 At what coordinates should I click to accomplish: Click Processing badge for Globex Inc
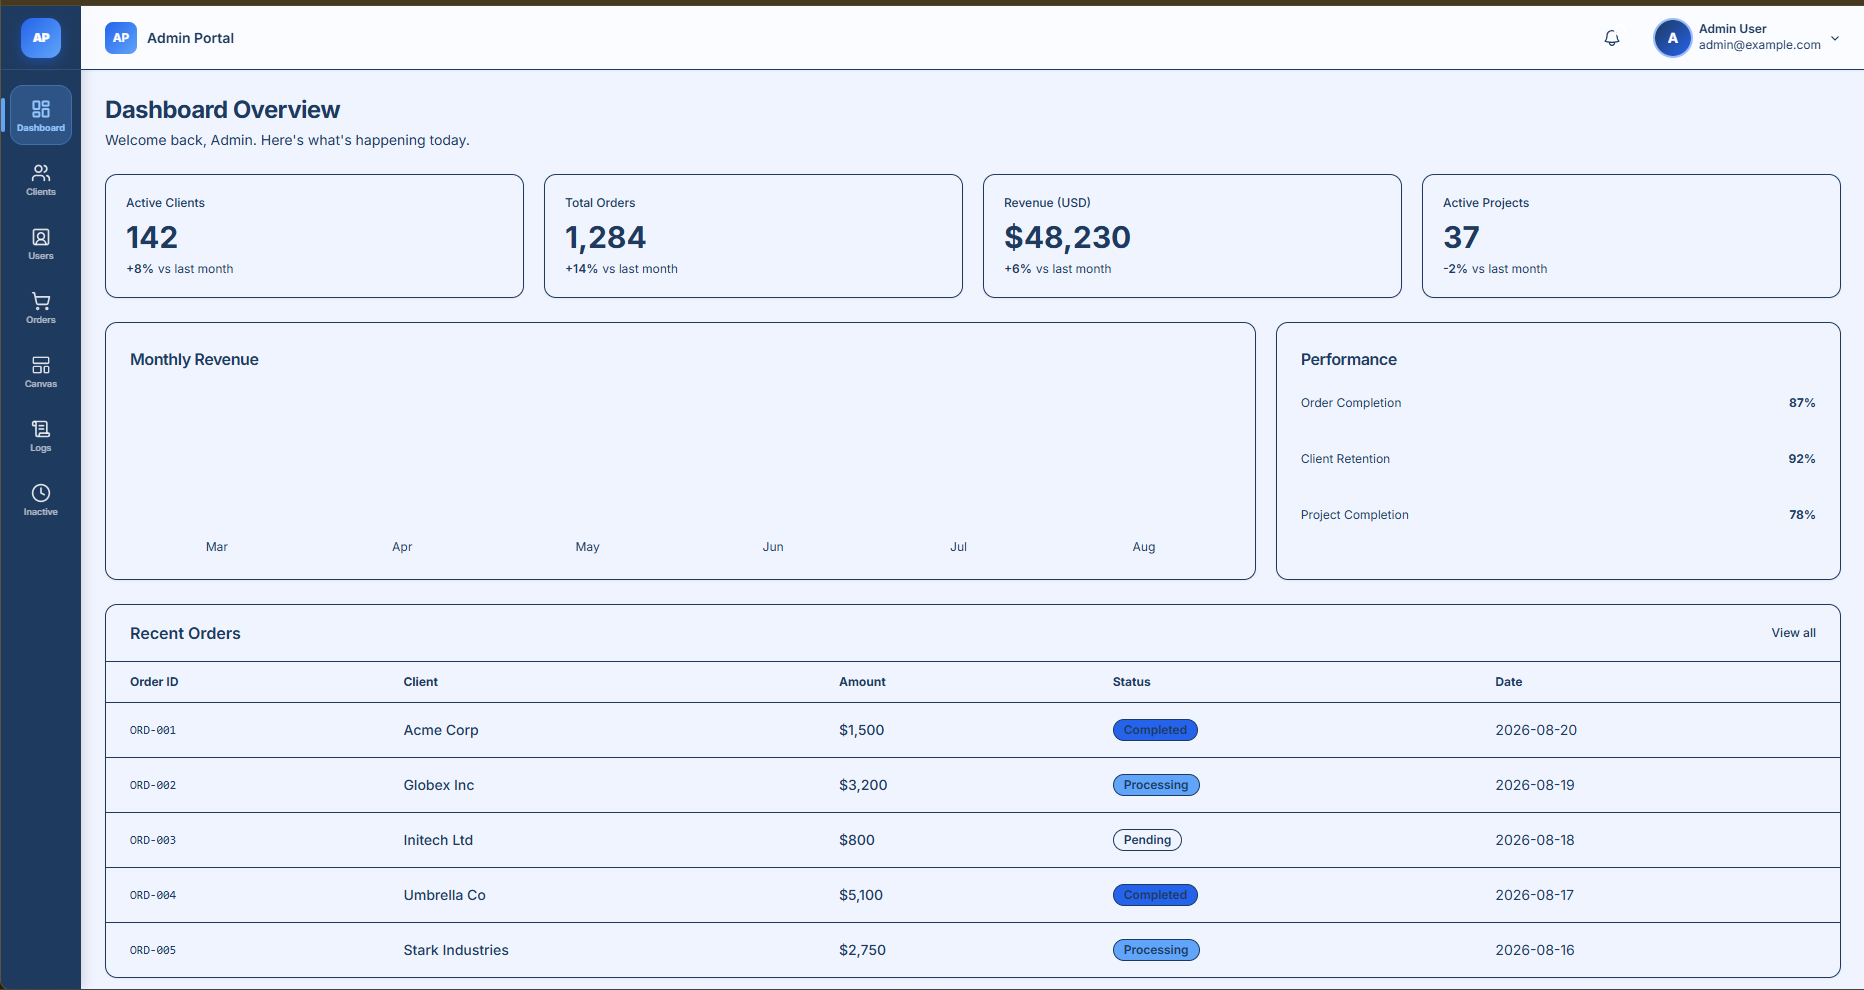click(x=1156, y=785)
